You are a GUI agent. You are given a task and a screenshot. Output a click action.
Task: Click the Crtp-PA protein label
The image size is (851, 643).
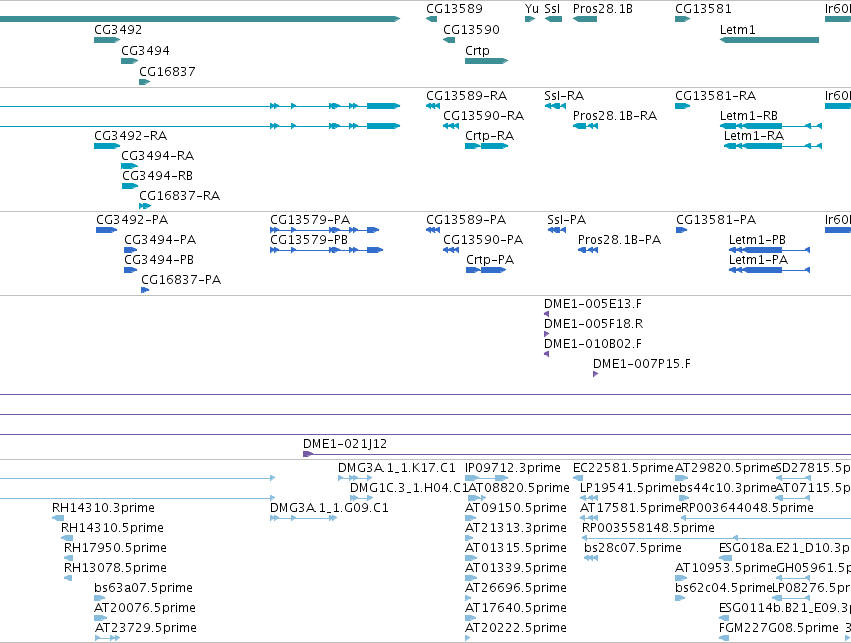[490, 260]
